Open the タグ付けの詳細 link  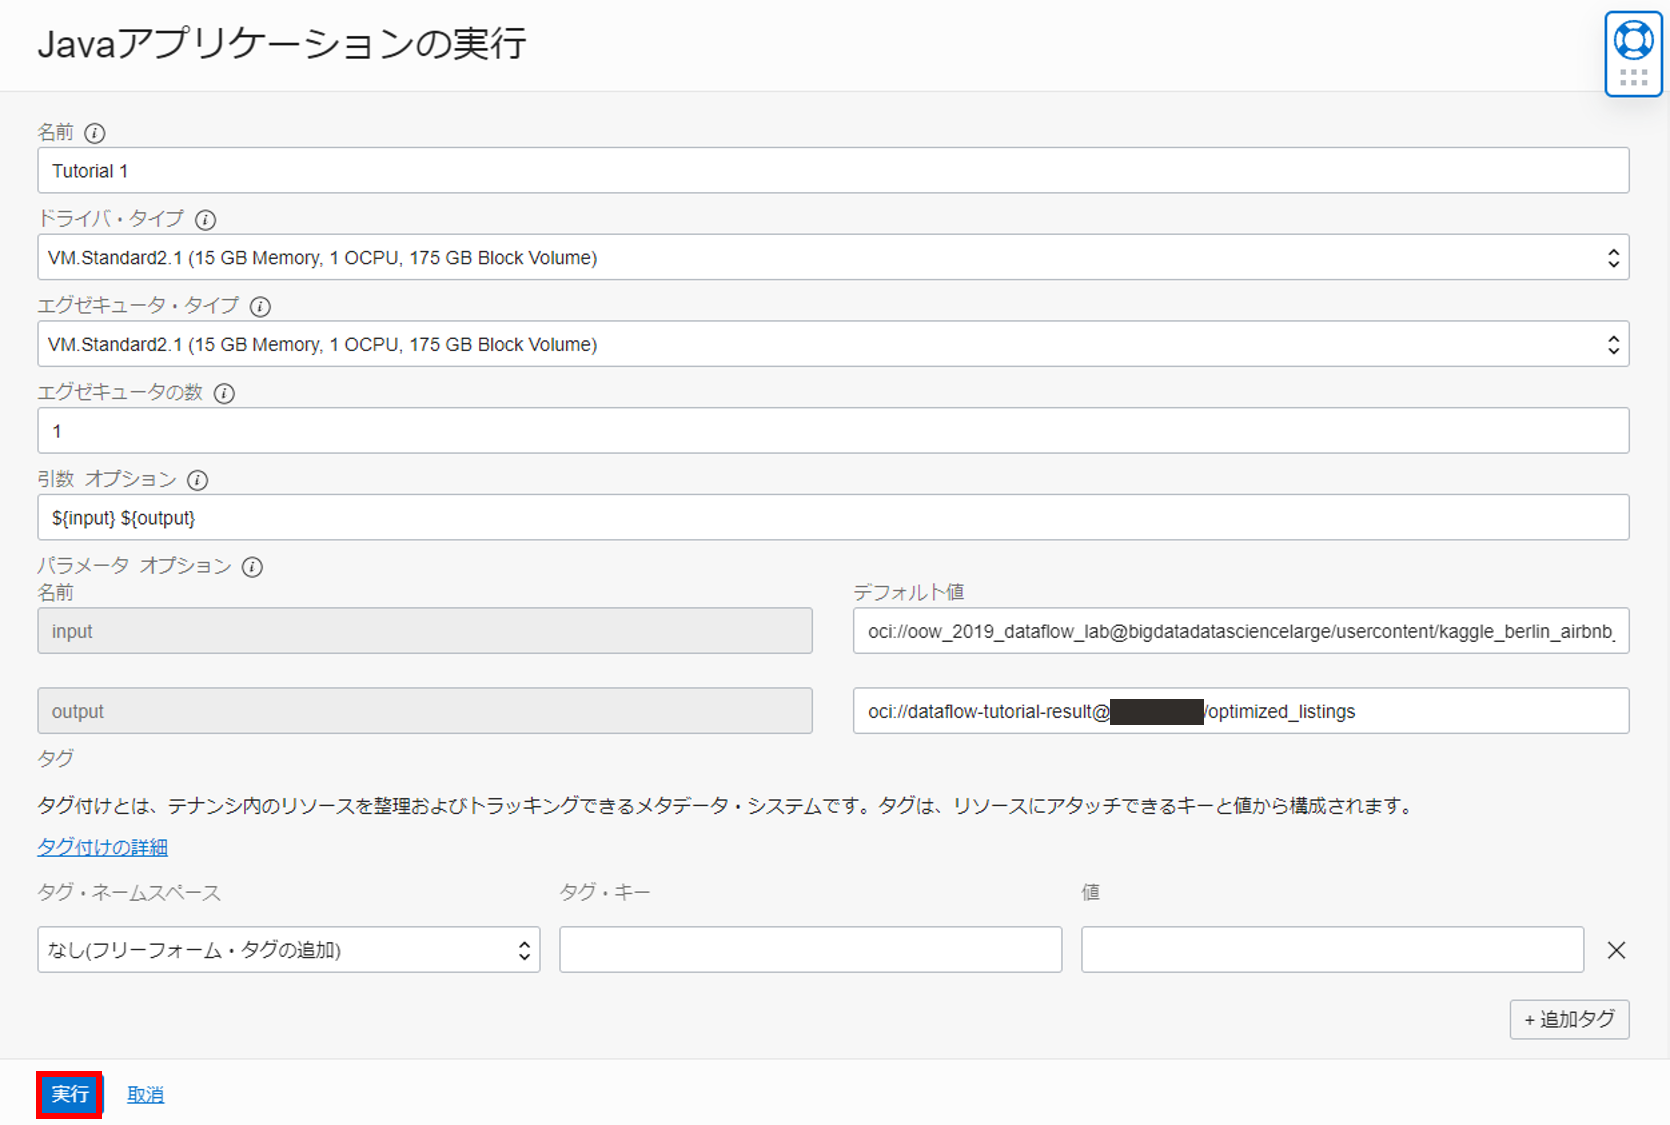(102, 847)
